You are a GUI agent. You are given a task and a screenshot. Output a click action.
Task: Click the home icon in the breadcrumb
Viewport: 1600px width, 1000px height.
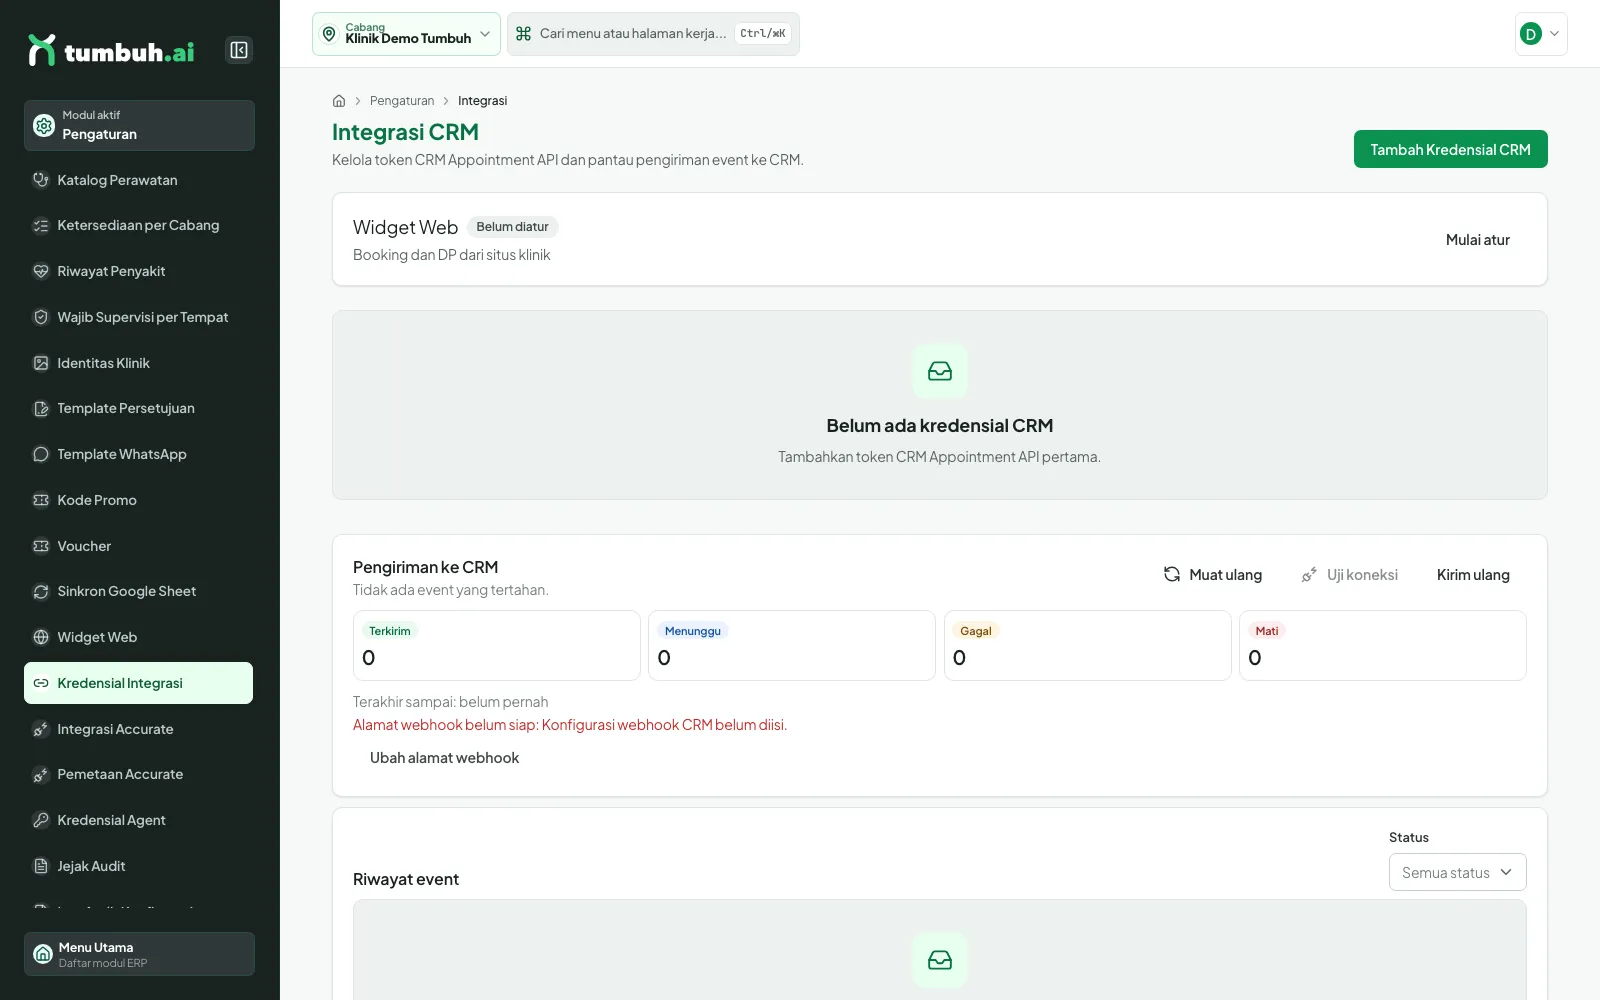339,101
